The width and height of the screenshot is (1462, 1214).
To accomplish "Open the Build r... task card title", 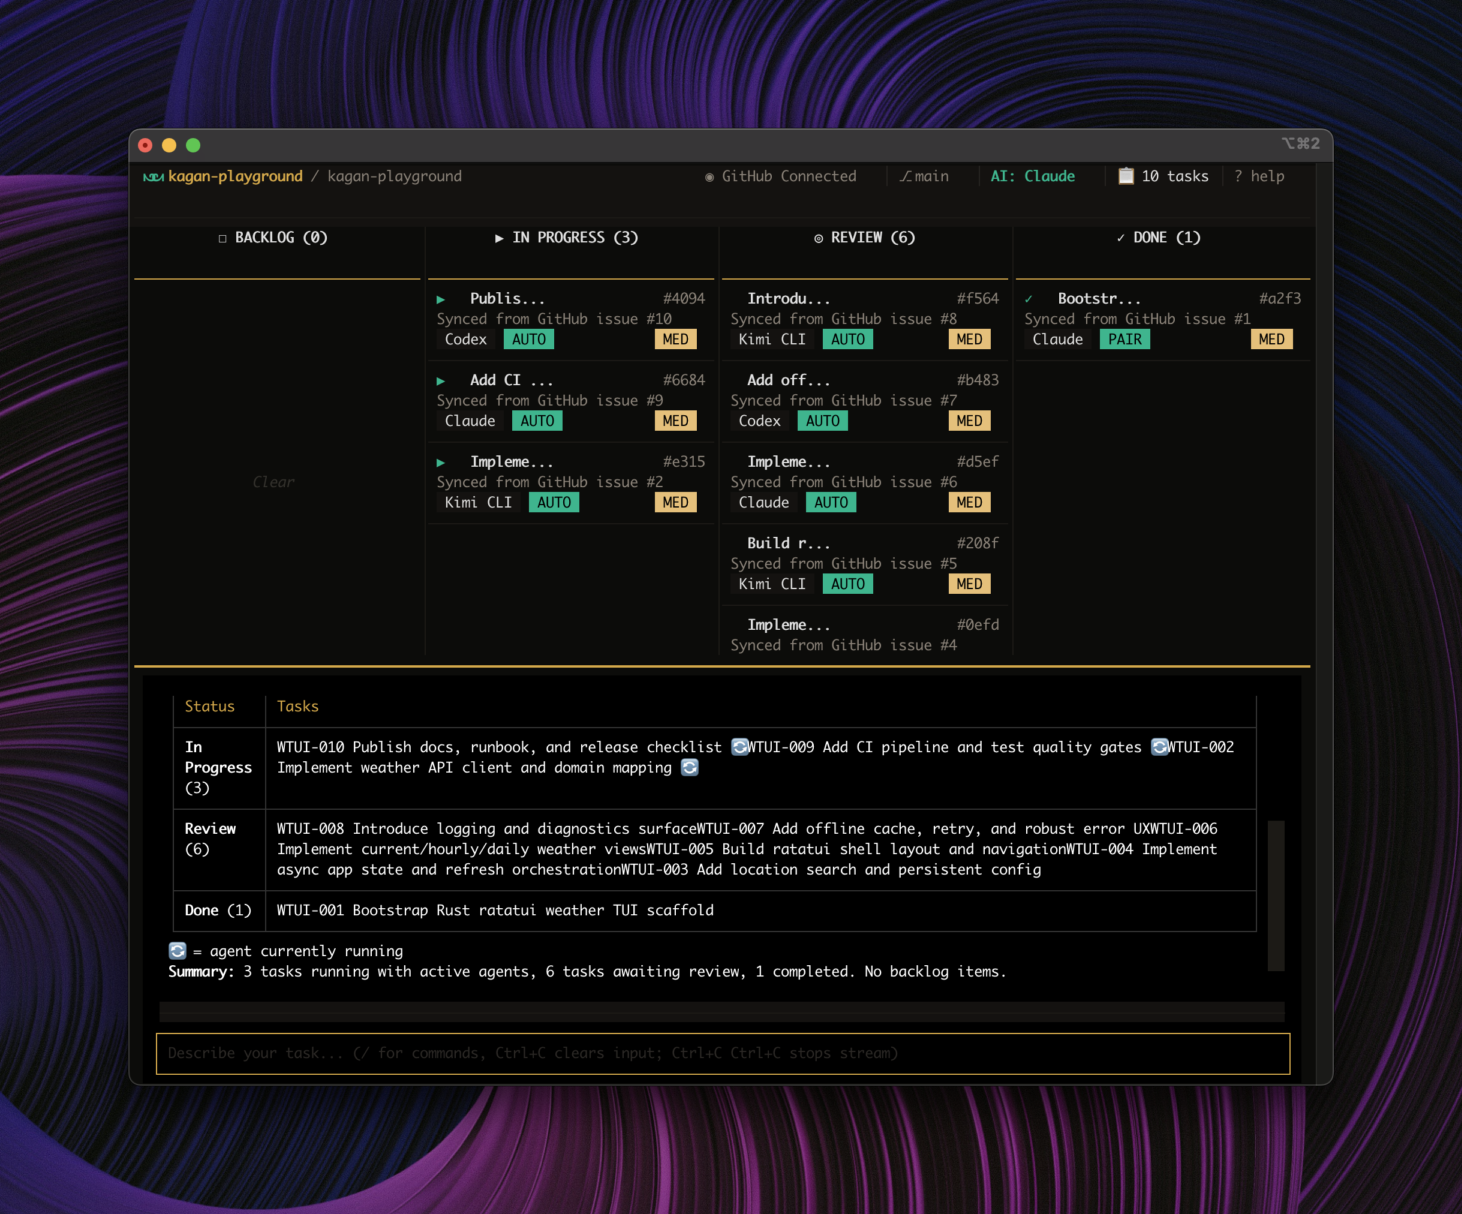I will (x=788, y=544).
